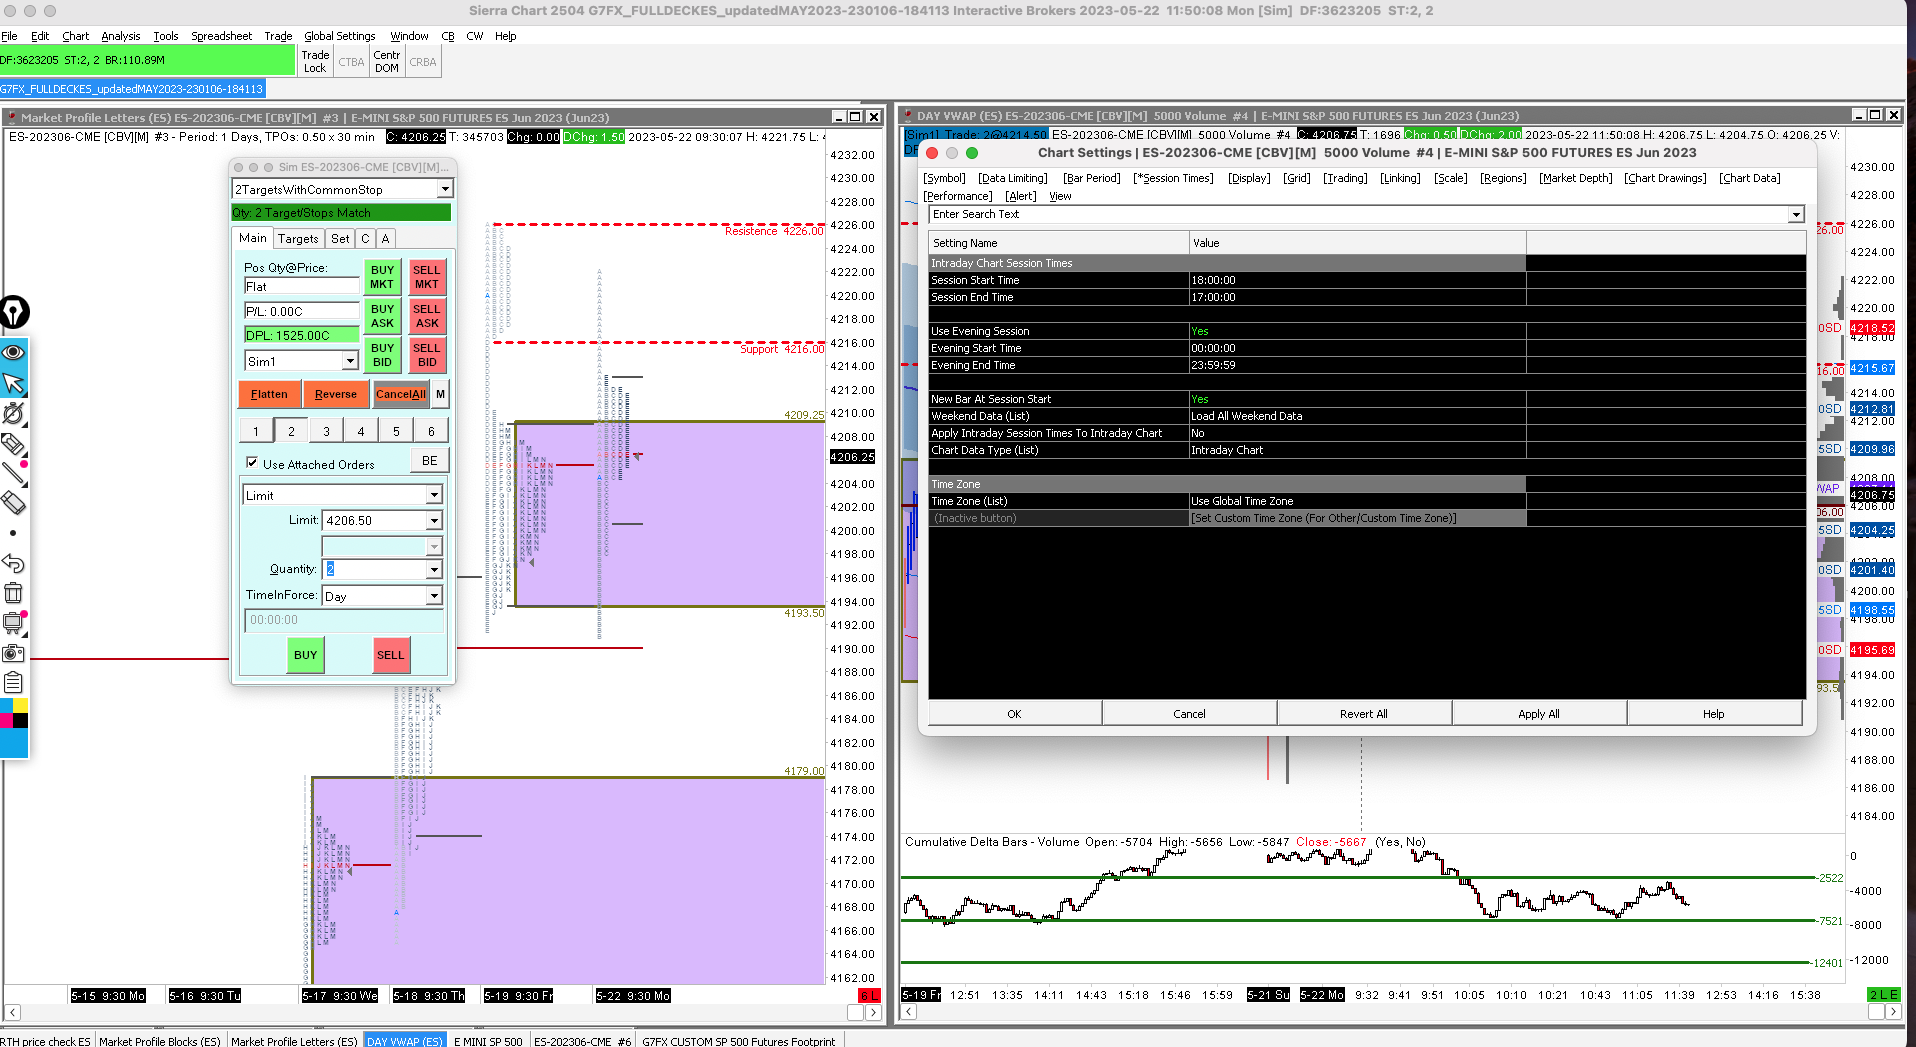Open Time Zone list value

tap(1357, 501)
